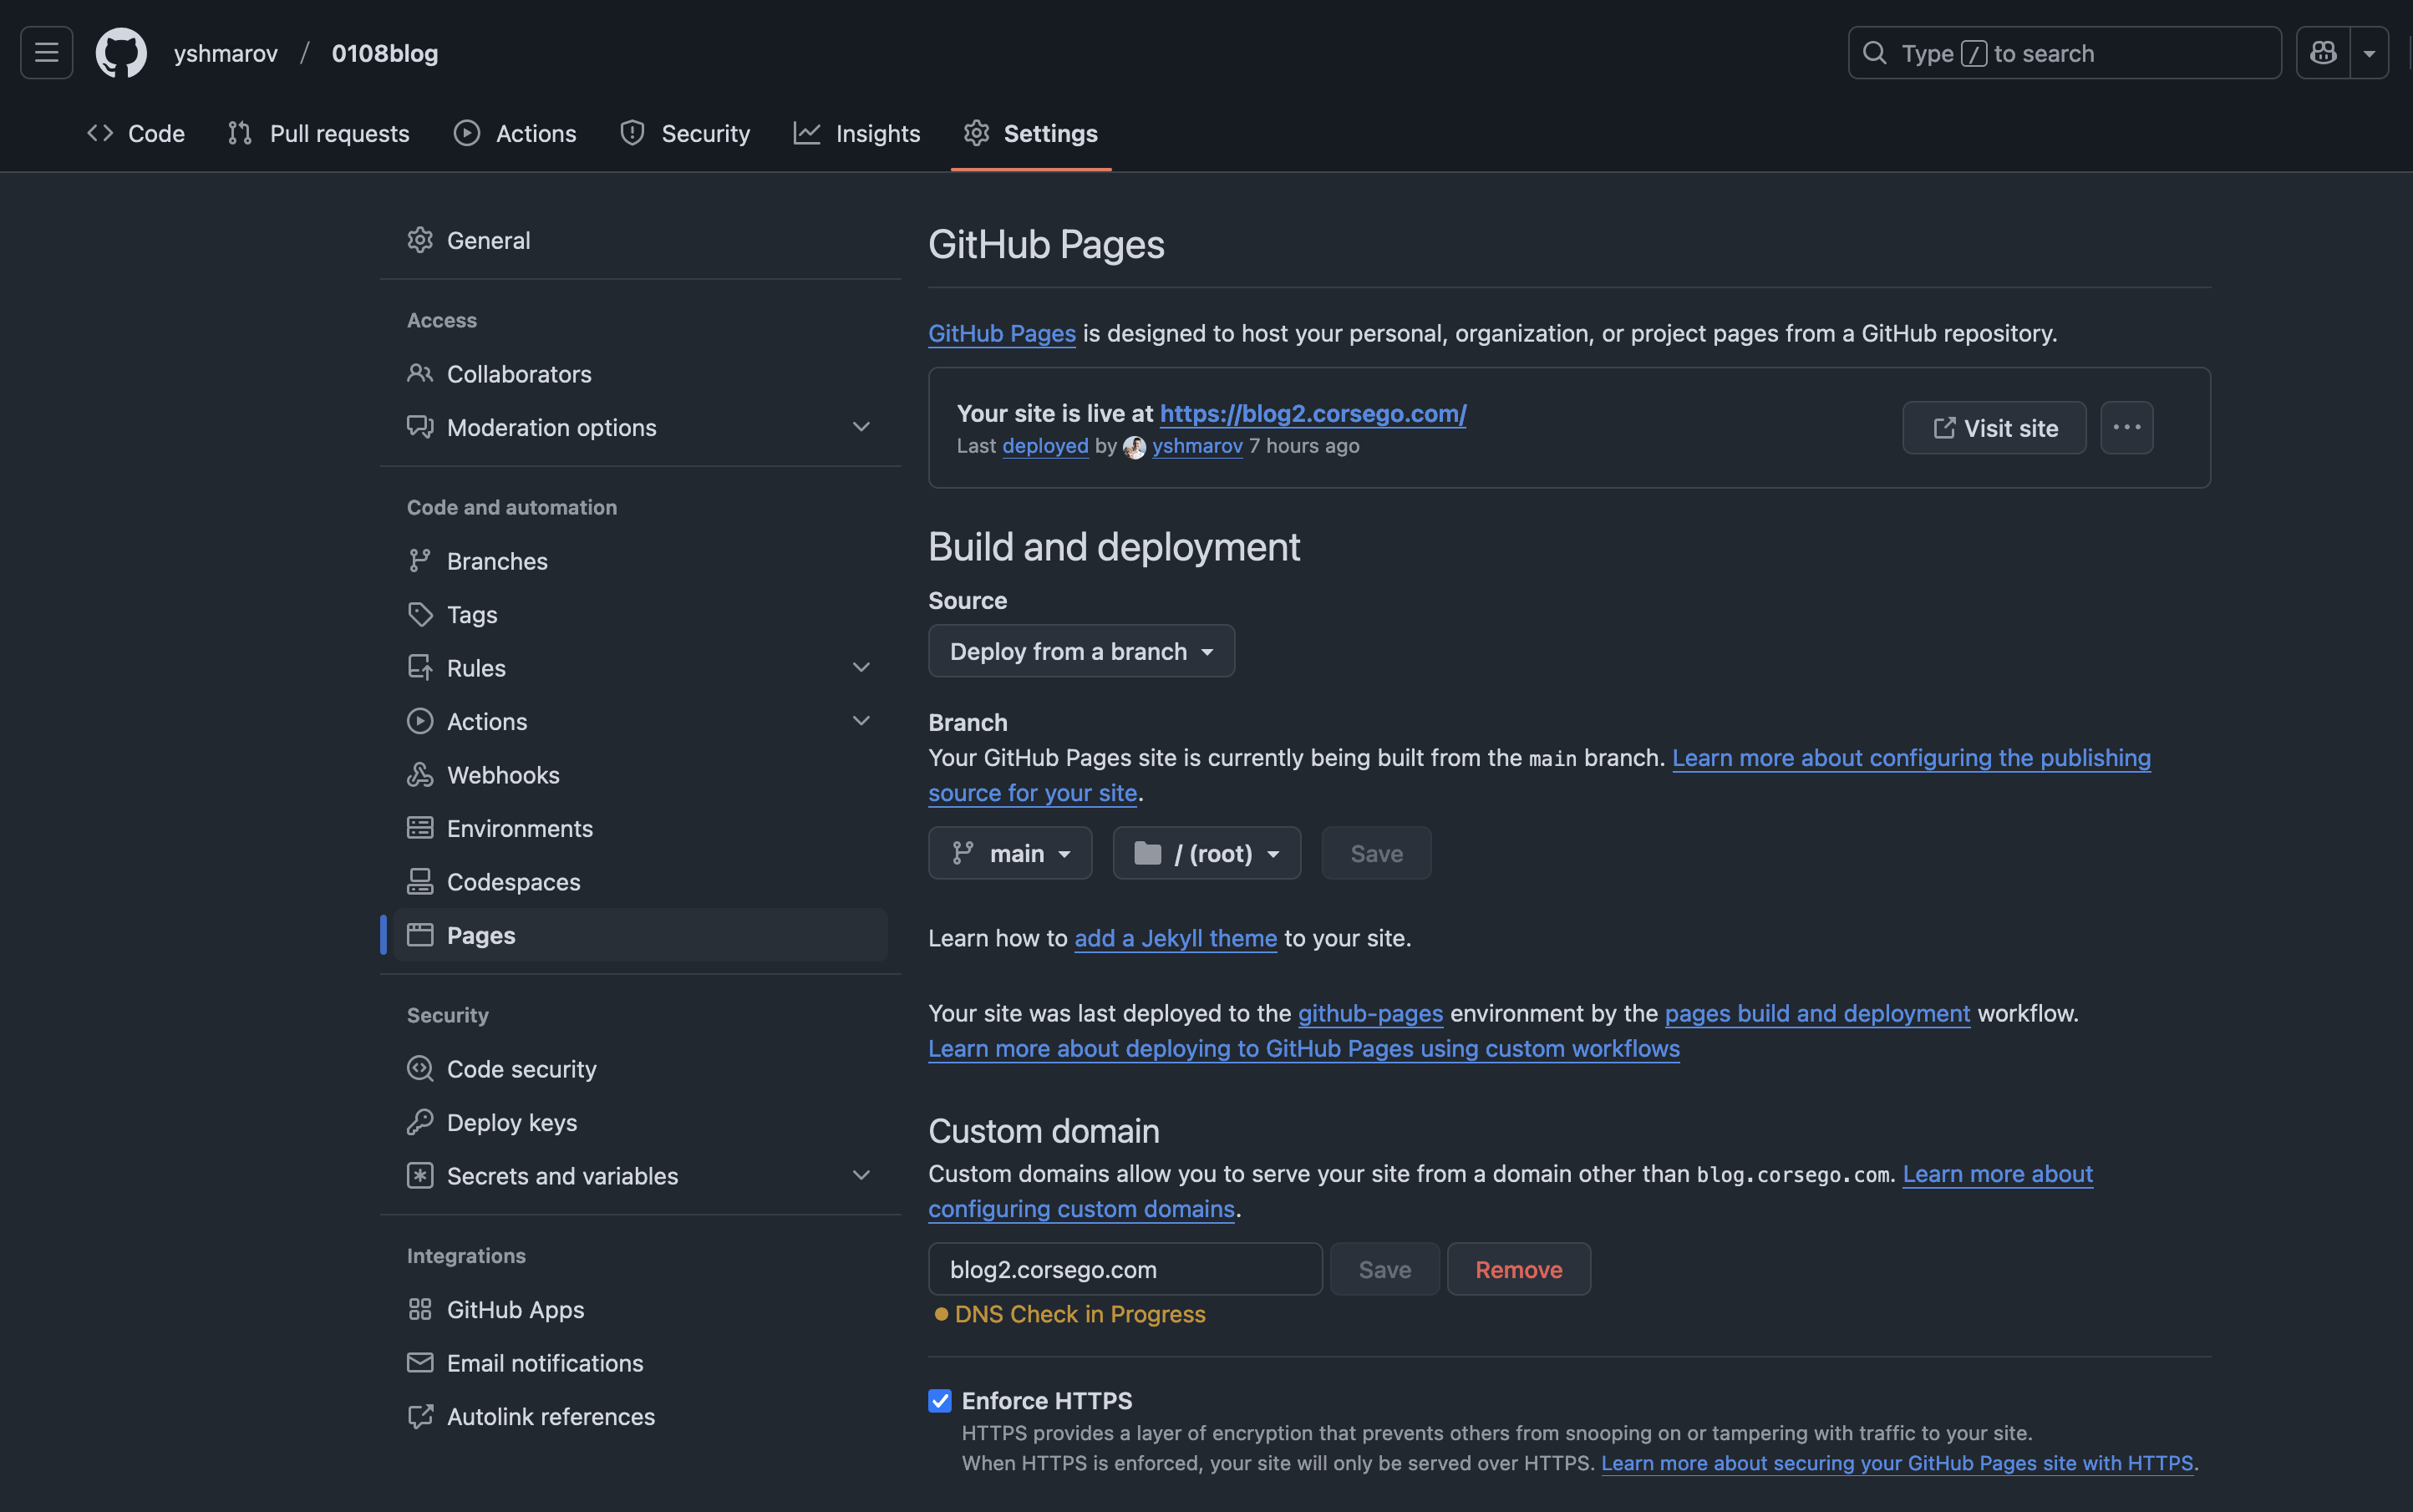
Task: Click the Pages browser icon
Action: pos(420,935)
